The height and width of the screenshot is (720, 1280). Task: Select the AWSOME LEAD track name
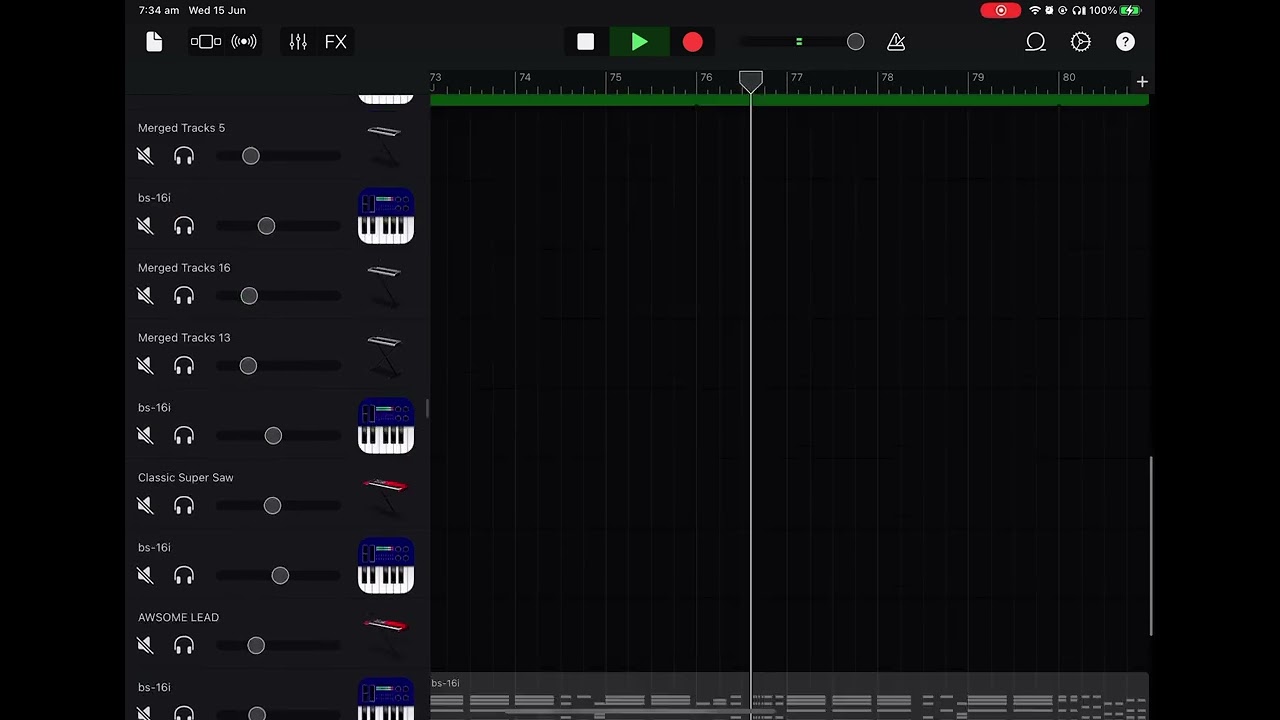tap(178, 618)
